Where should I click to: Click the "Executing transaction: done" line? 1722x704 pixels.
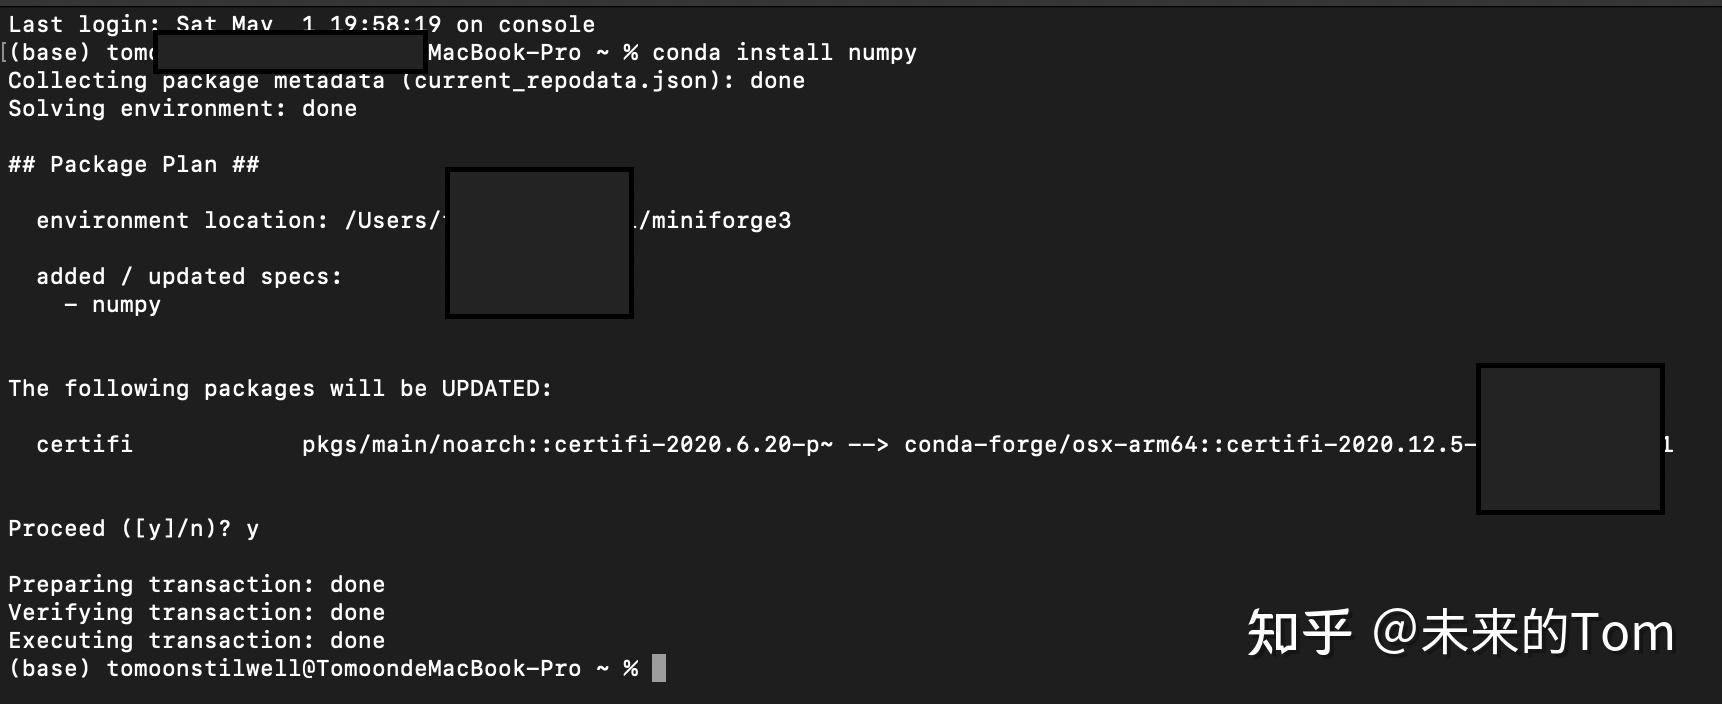[196, 640]
